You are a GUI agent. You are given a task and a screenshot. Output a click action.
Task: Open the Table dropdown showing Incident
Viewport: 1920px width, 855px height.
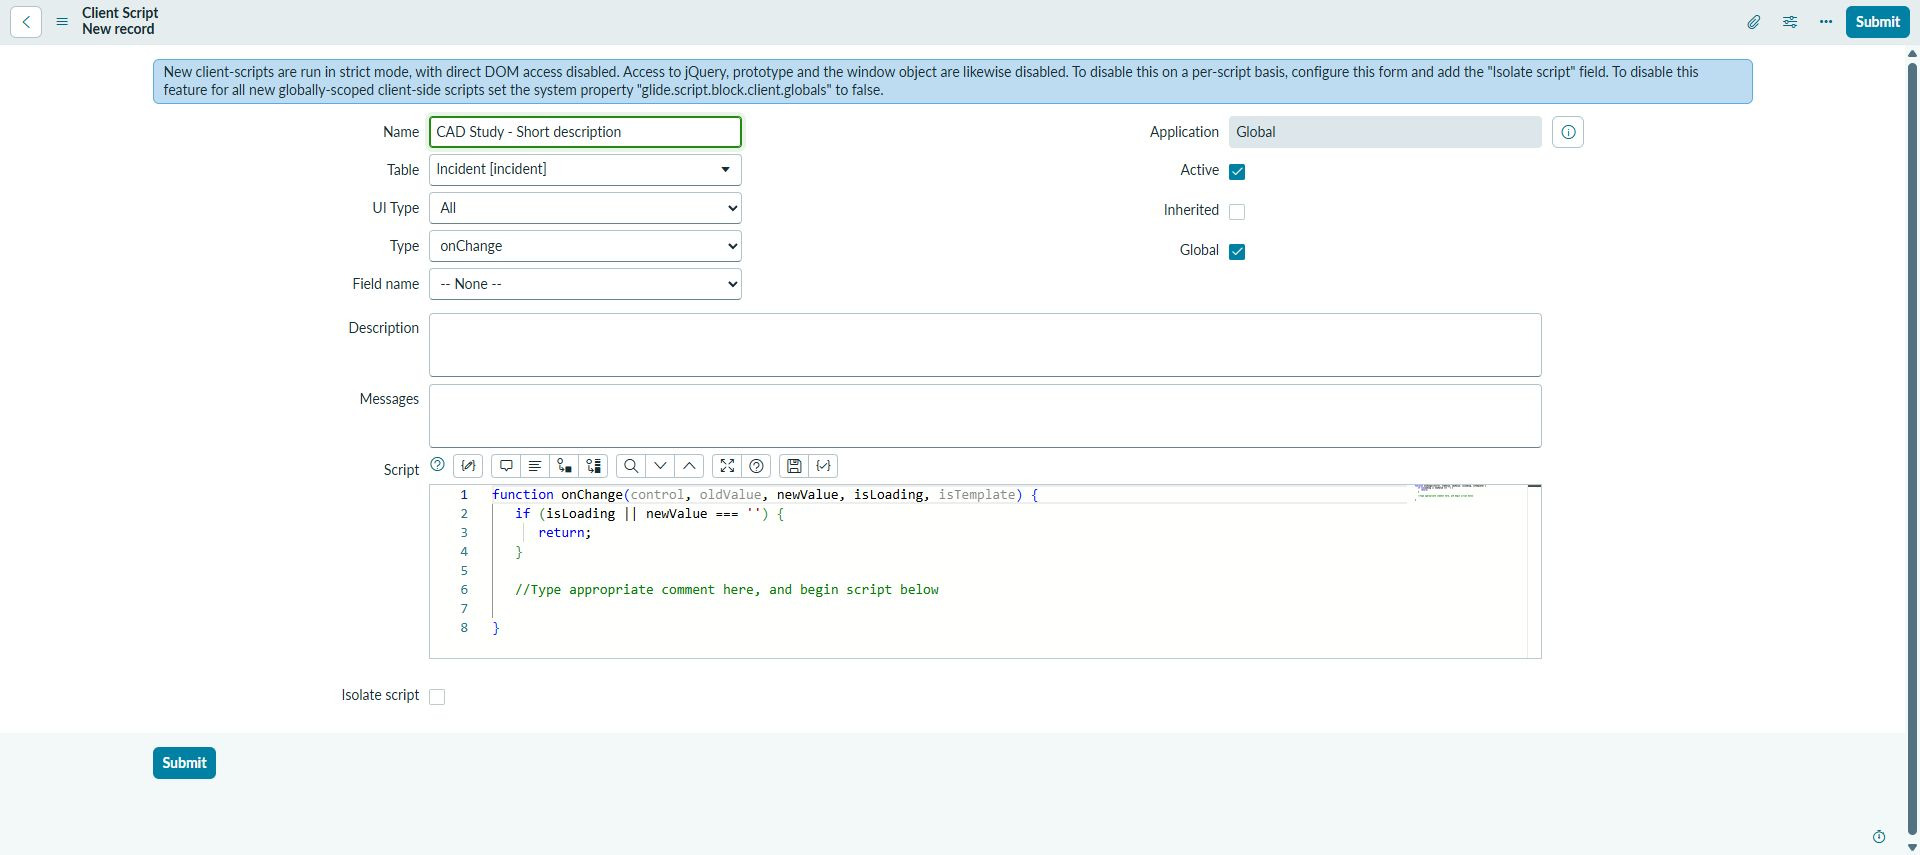[x=585, y=170]
